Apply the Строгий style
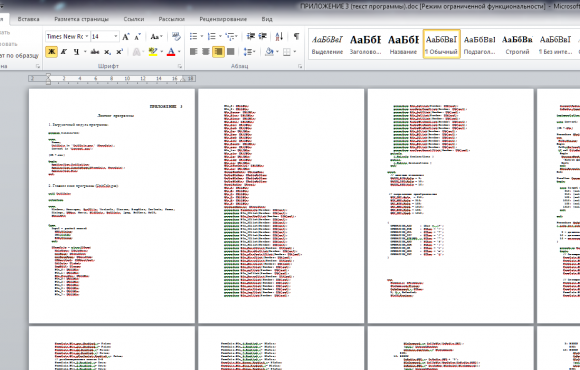The image size is (580, 370). pos(517,44)
